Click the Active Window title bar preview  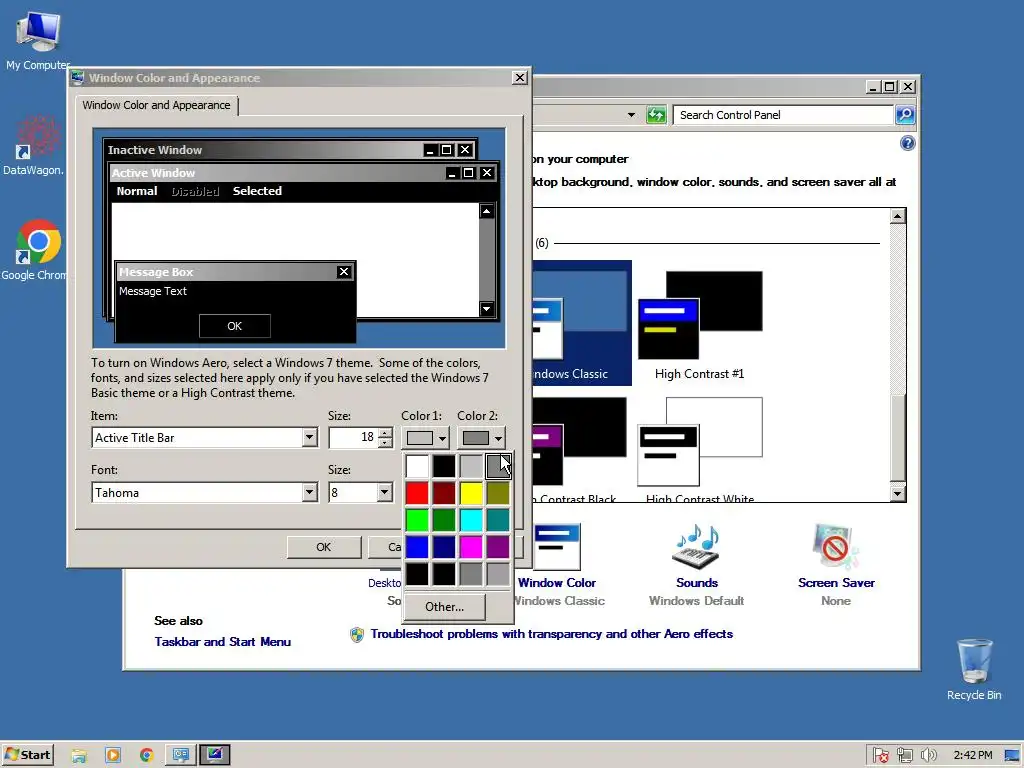coord(304,173)
